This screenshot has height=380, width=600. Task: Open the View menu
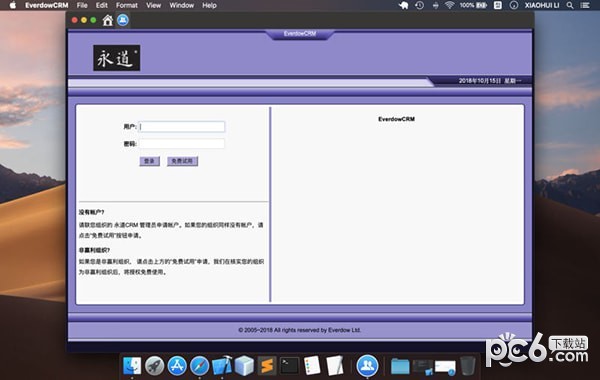153,5
